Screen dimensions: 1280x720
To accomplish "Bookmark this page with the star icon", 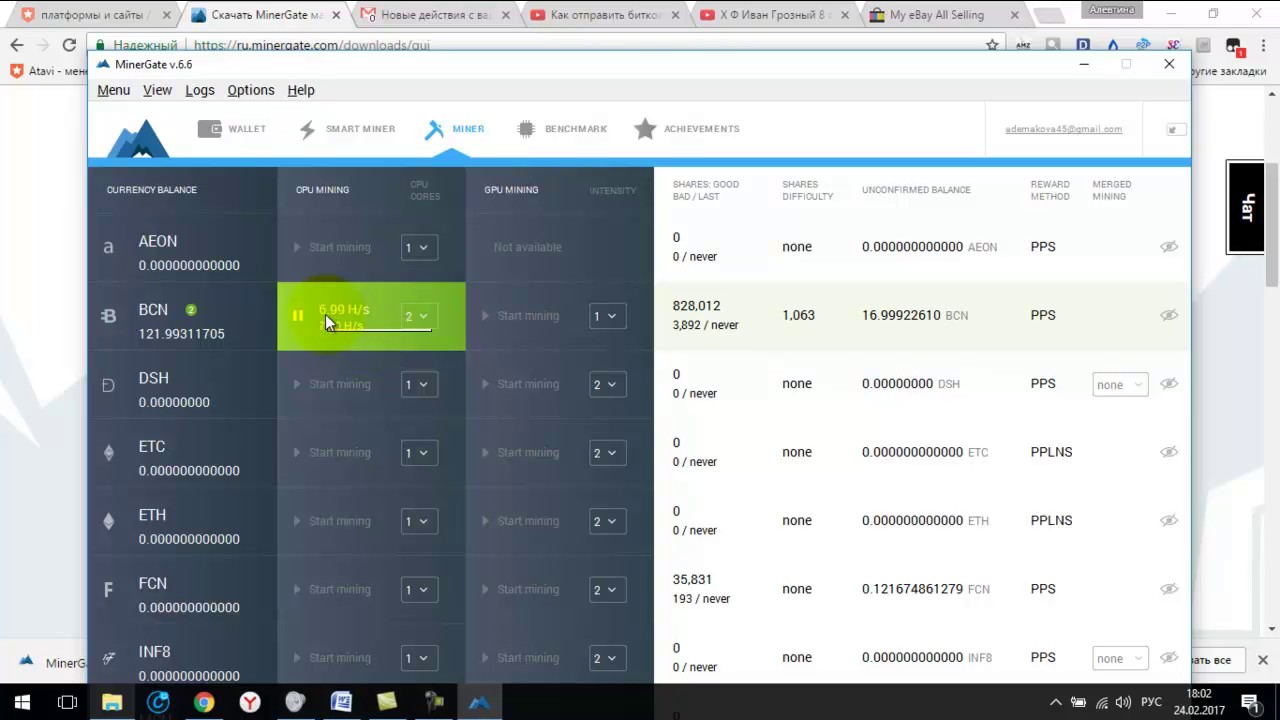I will (992, 45).
